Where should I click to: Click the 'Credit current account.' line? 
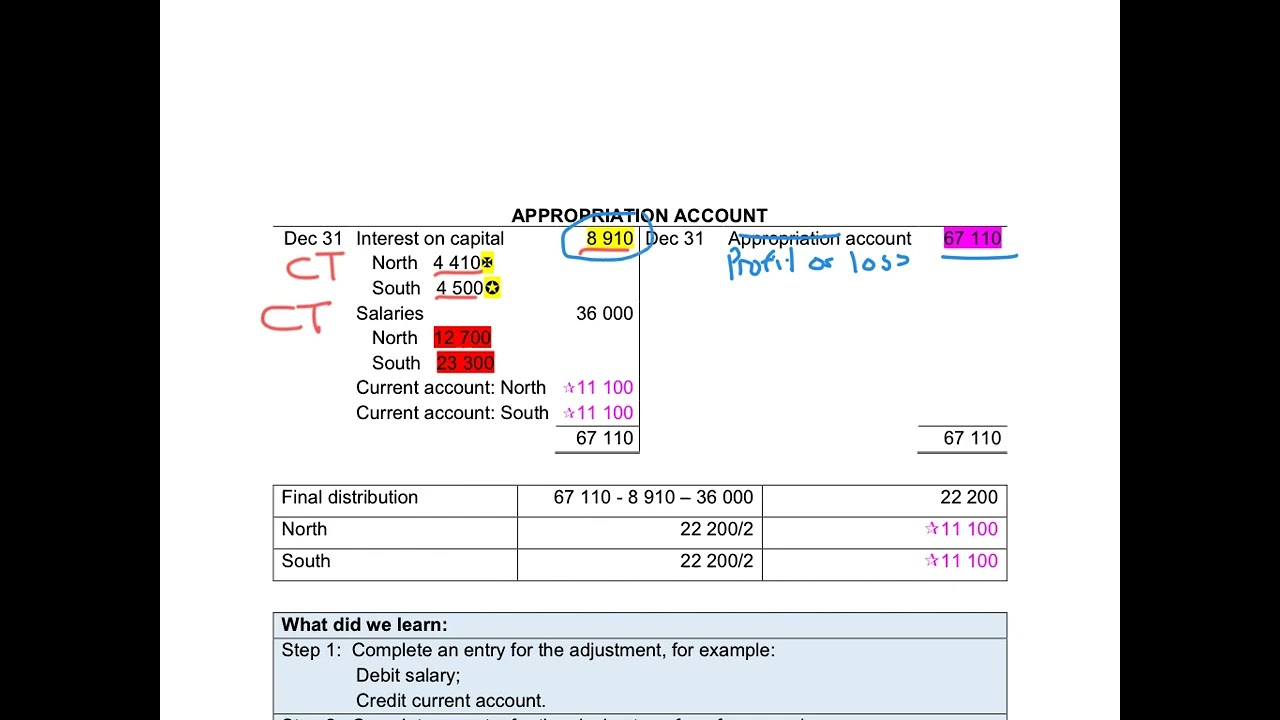(451, 701)
